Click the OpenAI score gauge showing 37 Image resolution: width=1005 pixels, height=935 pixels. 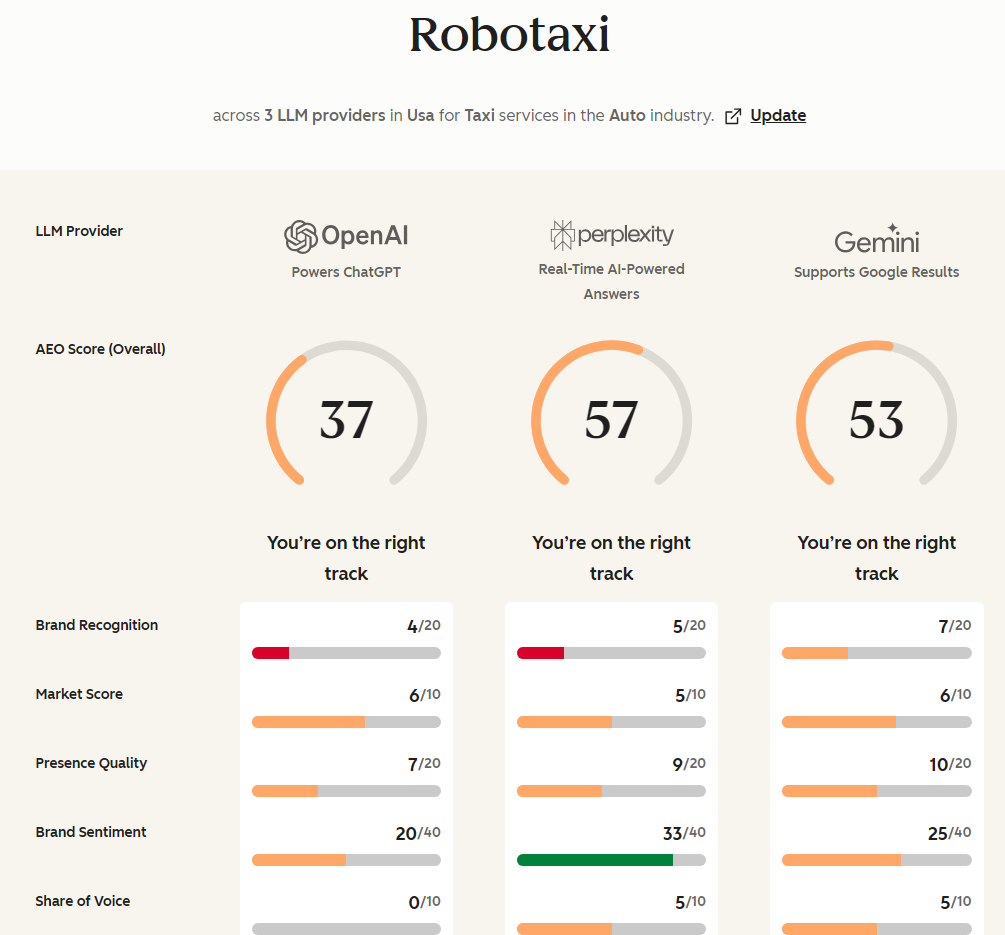(346, 413)
